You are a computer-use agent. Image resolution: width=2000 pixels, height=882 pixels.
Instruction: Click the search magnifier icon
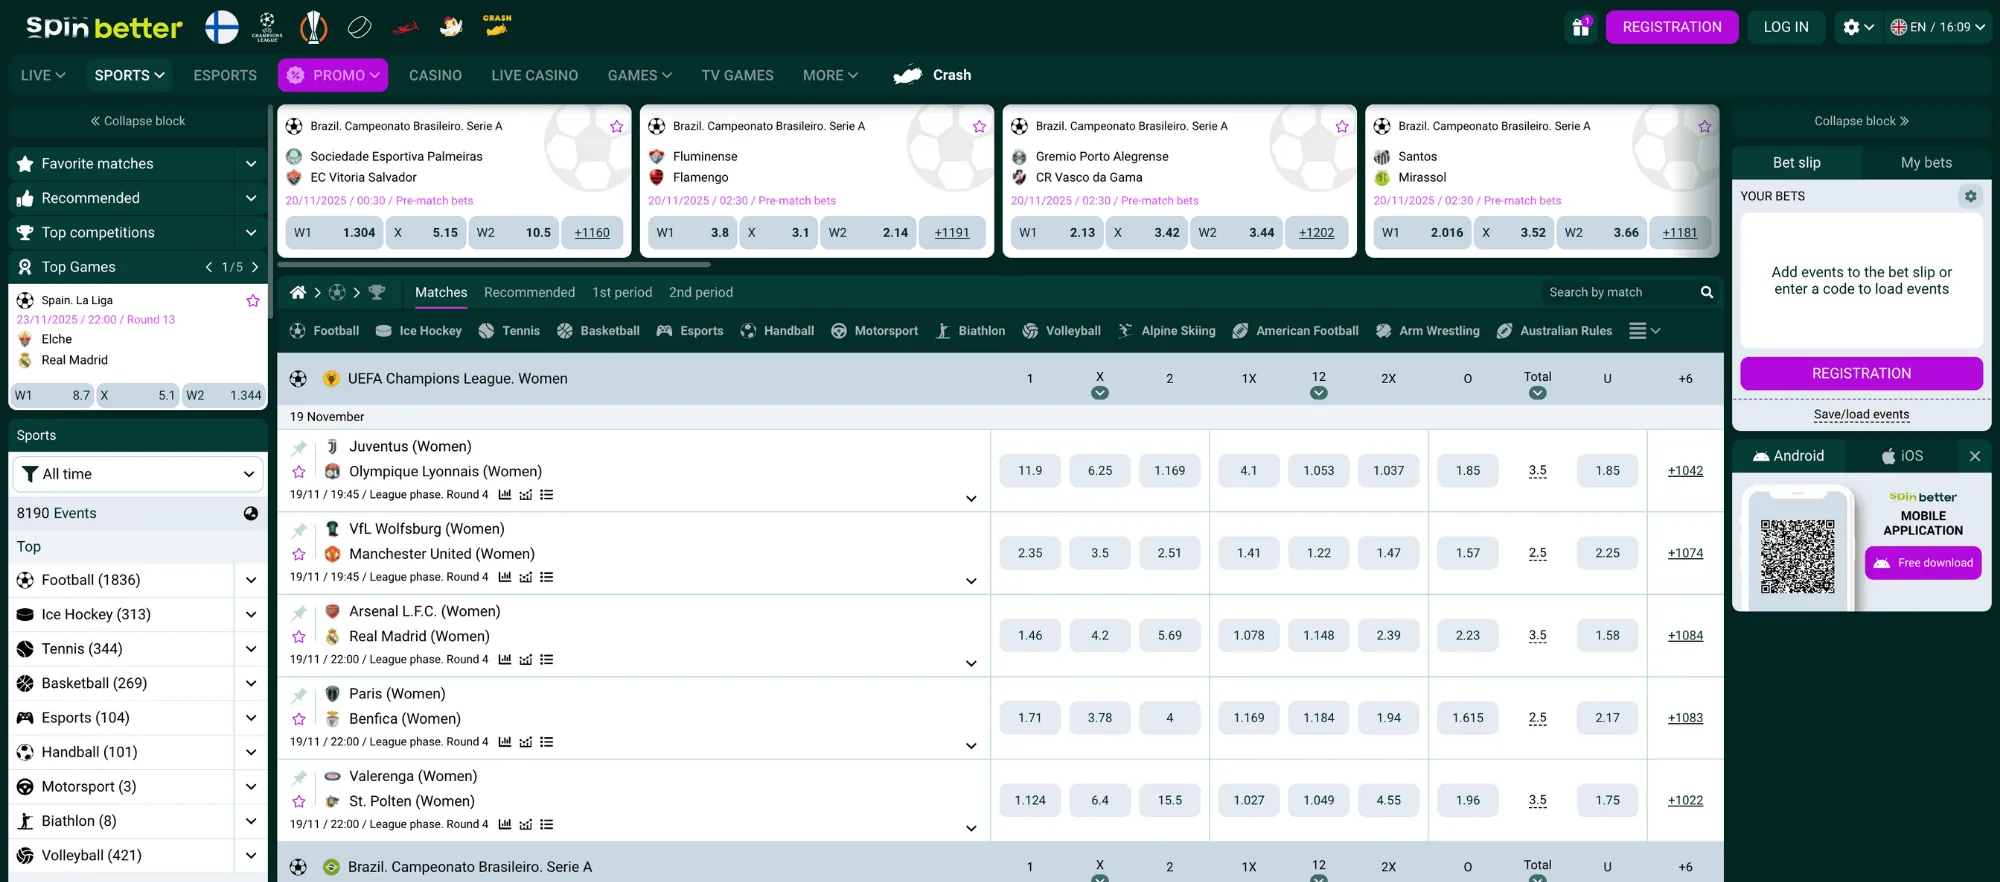[1707, 292]
